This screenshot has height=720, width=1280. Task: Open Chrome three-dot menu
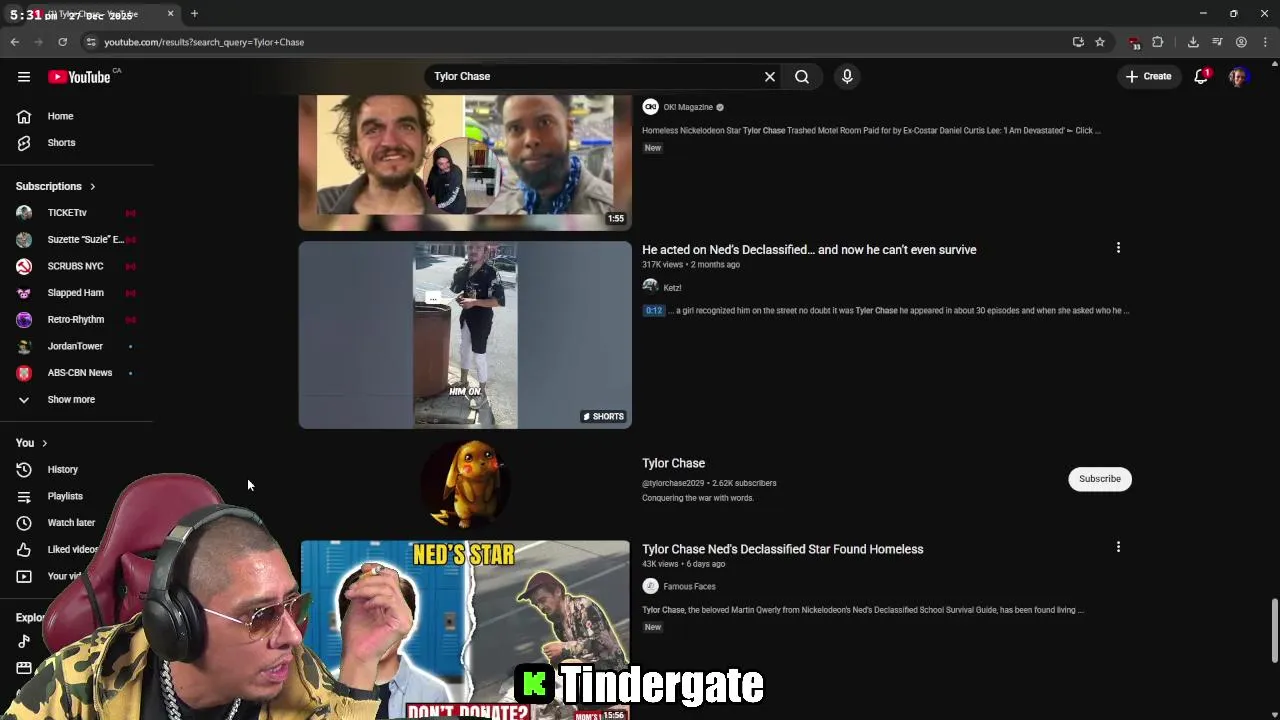[1265, 42]
